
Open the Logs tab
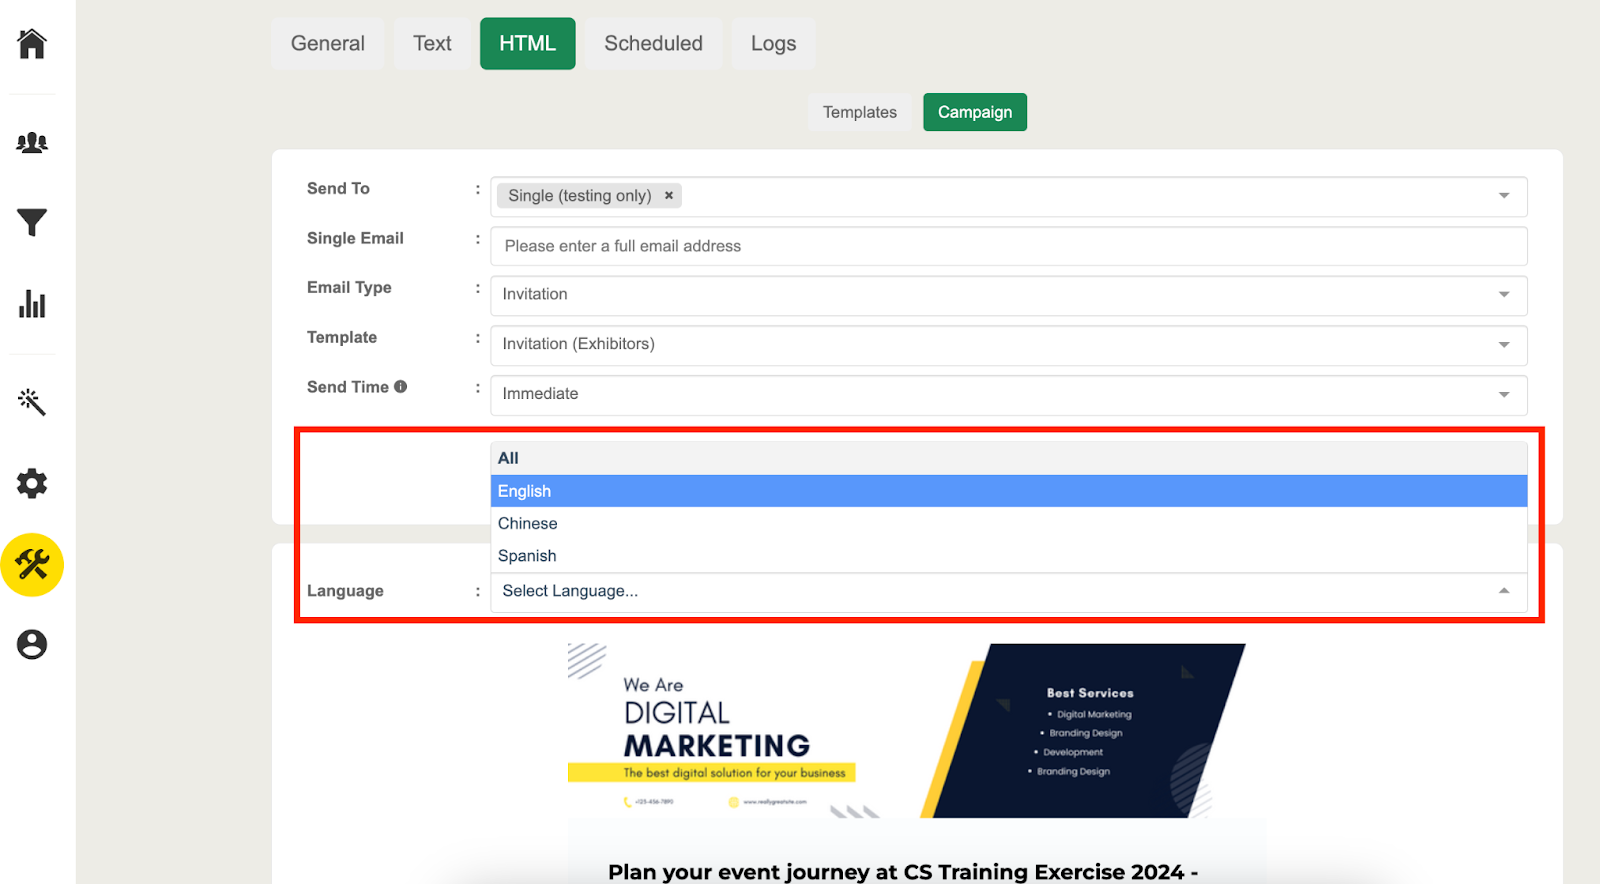(x=774, y=44)
